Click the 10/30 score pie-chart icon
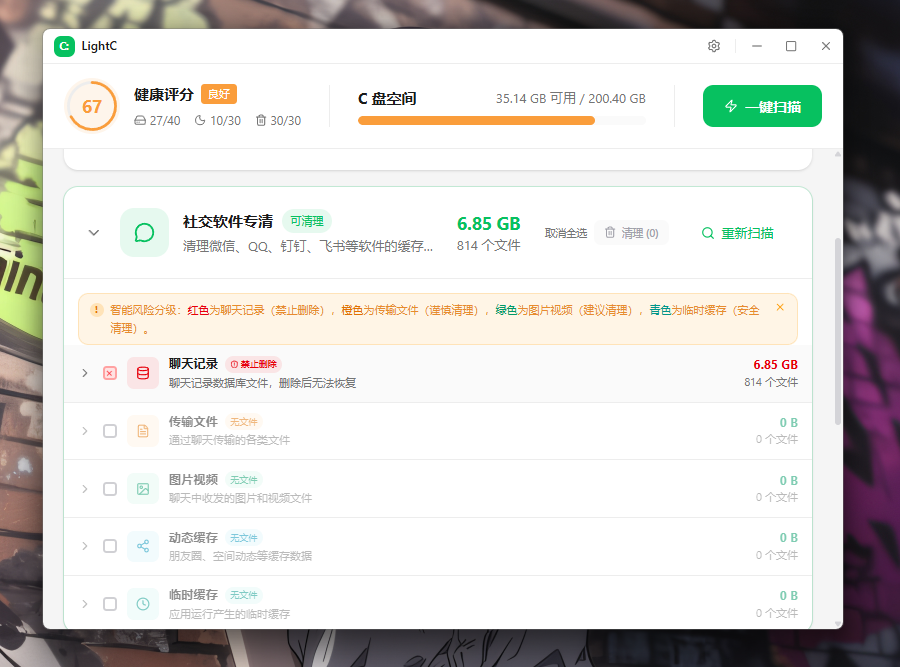The image size is (900, 667). pyautogui.click(x=200, y=121)
